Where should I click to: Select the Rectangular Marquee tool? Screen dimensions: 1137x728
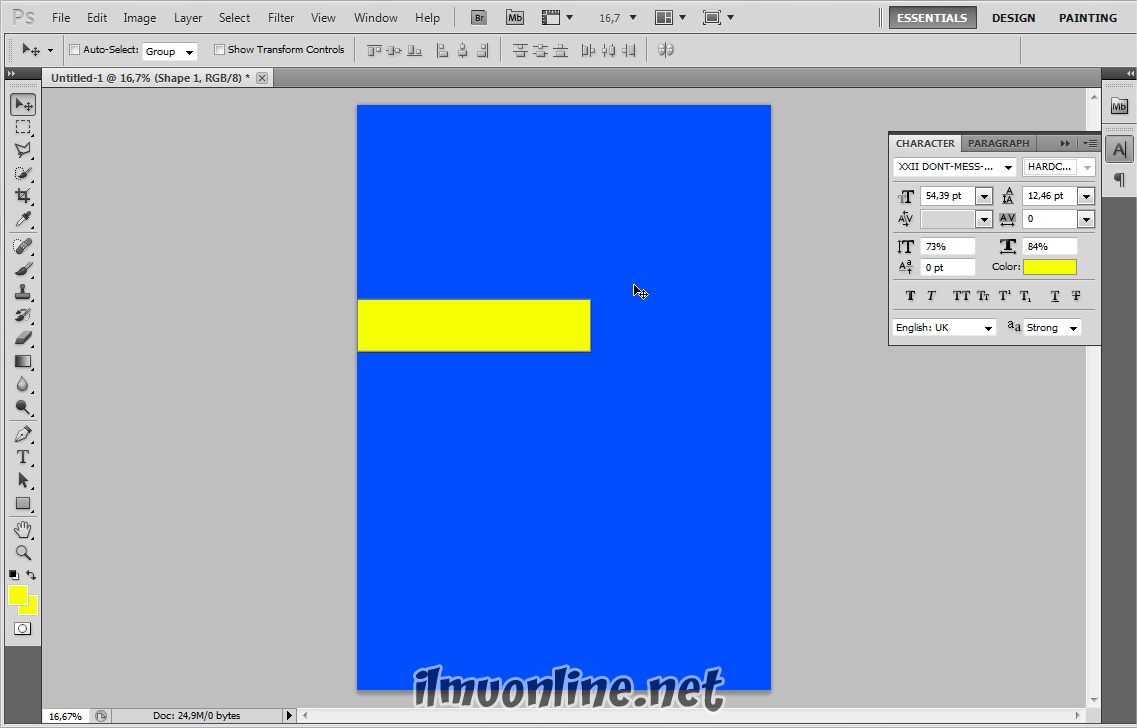pyautogui.click(x=22, y=127)
